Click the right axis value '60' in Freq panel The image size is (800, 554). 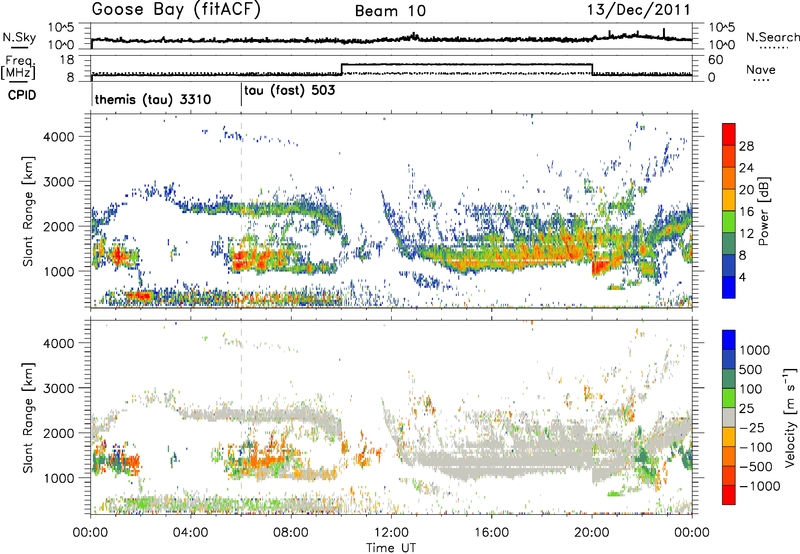(716, 60)
